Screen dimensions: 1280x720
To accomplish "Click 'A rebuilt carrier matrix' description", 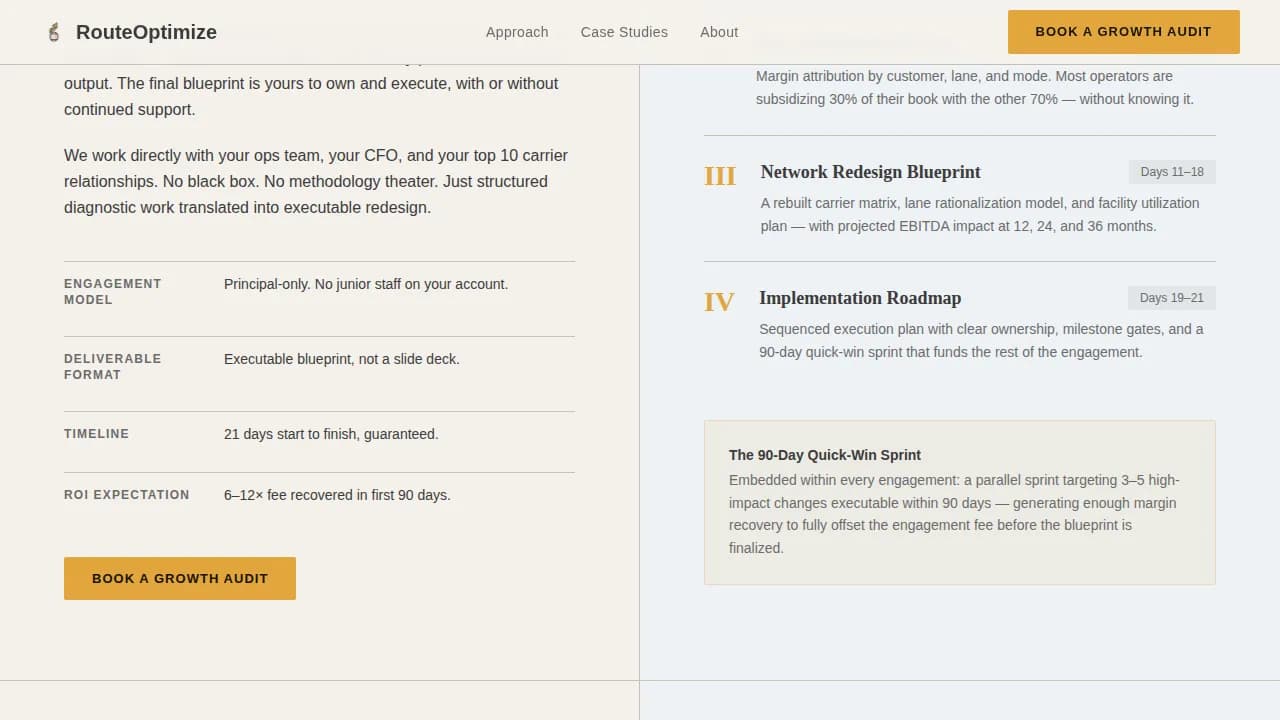I will tap(980, 214).
